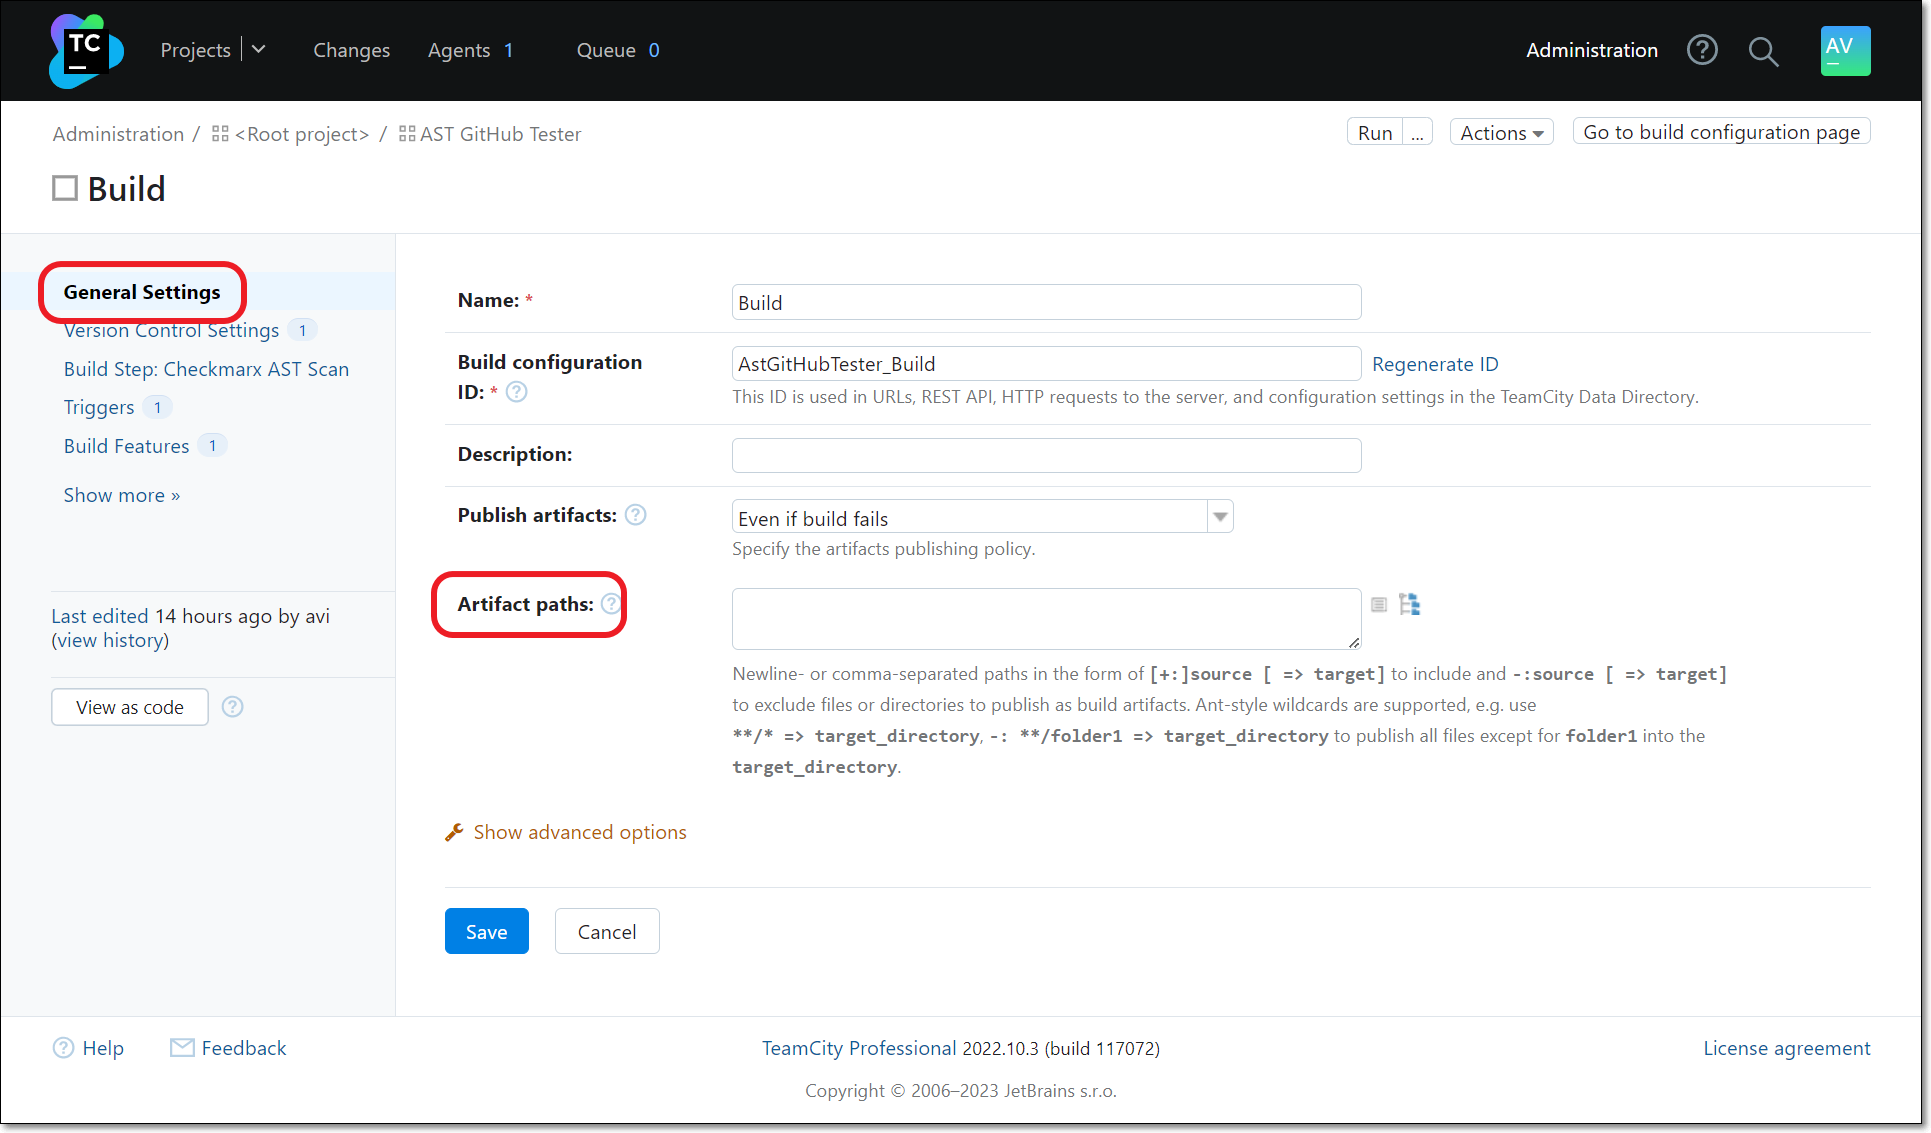Open the TeamCity logo home
Screen dimensions: 1931x1133
[x=86, y=50]
